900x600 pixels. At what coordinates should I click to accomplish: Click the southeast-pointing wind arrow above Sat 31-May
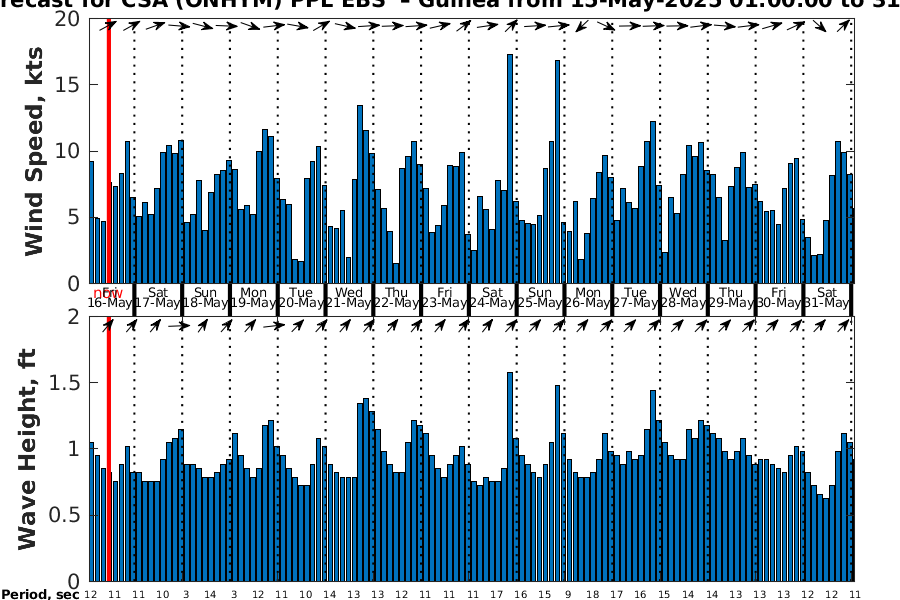pyautogui.click(x=820, y=26)
